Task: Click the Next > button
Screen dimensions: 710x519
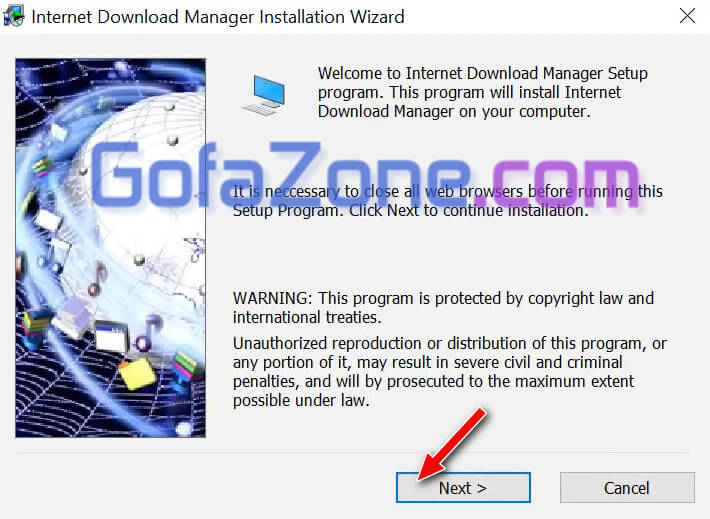Action: [x=463, y=488]
